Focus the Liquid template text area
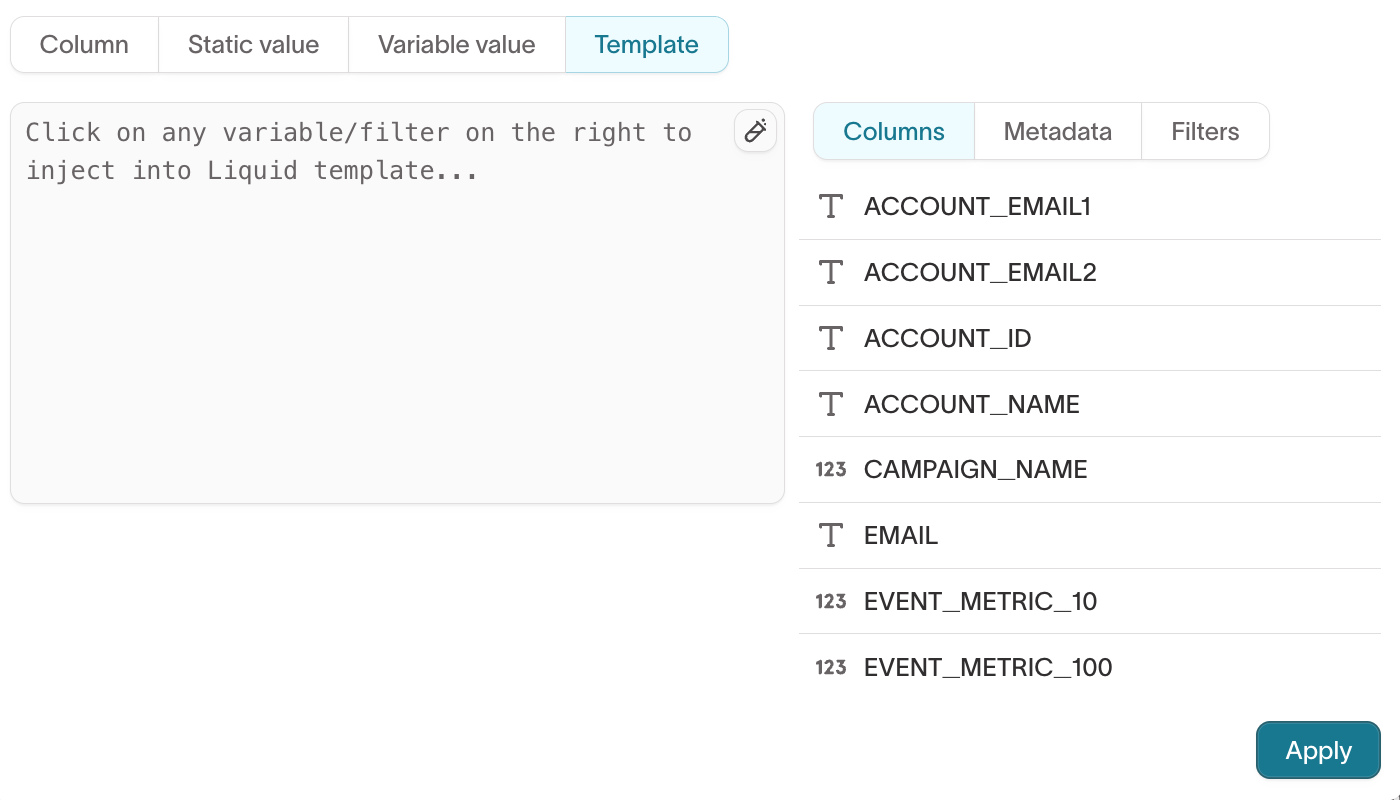This screenshot has width=1400, height=800. (397, 303)
